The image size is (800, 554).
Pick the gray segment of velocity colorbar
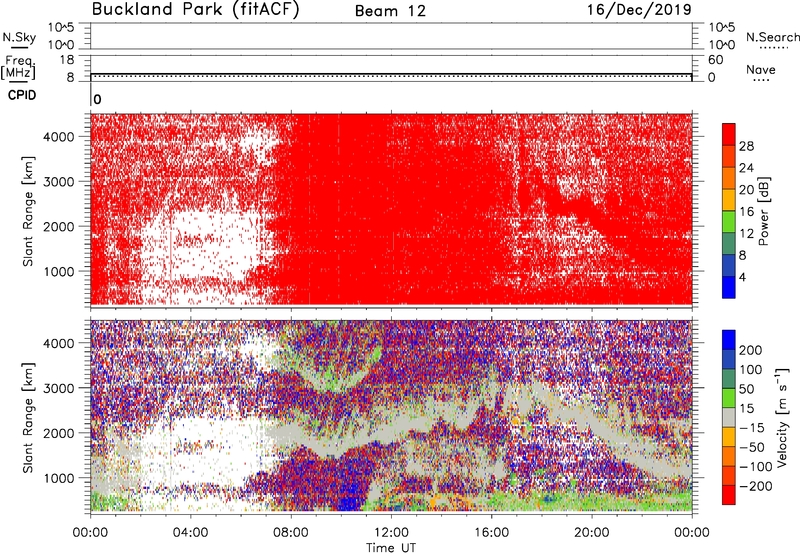tap(729, 418)
